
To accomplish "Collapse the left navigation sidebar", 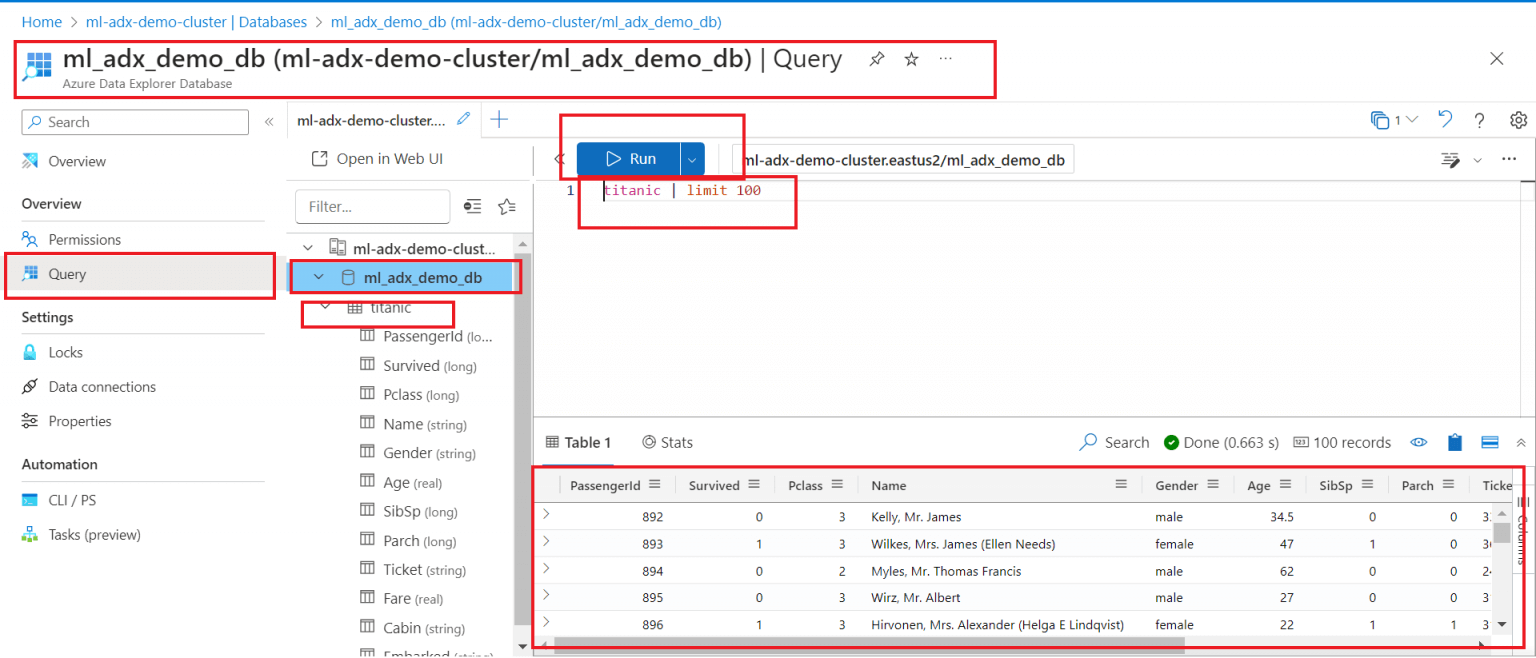I will click(x=269, y=122).
